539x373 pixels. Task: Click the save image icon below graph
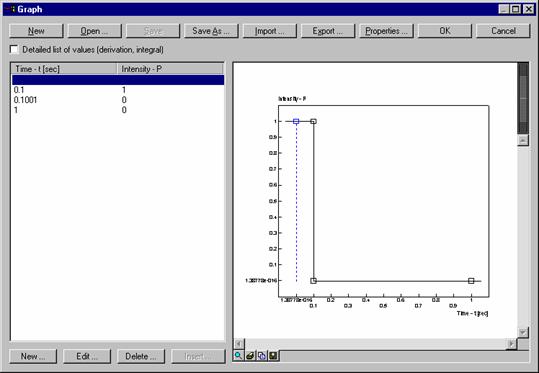273,355
